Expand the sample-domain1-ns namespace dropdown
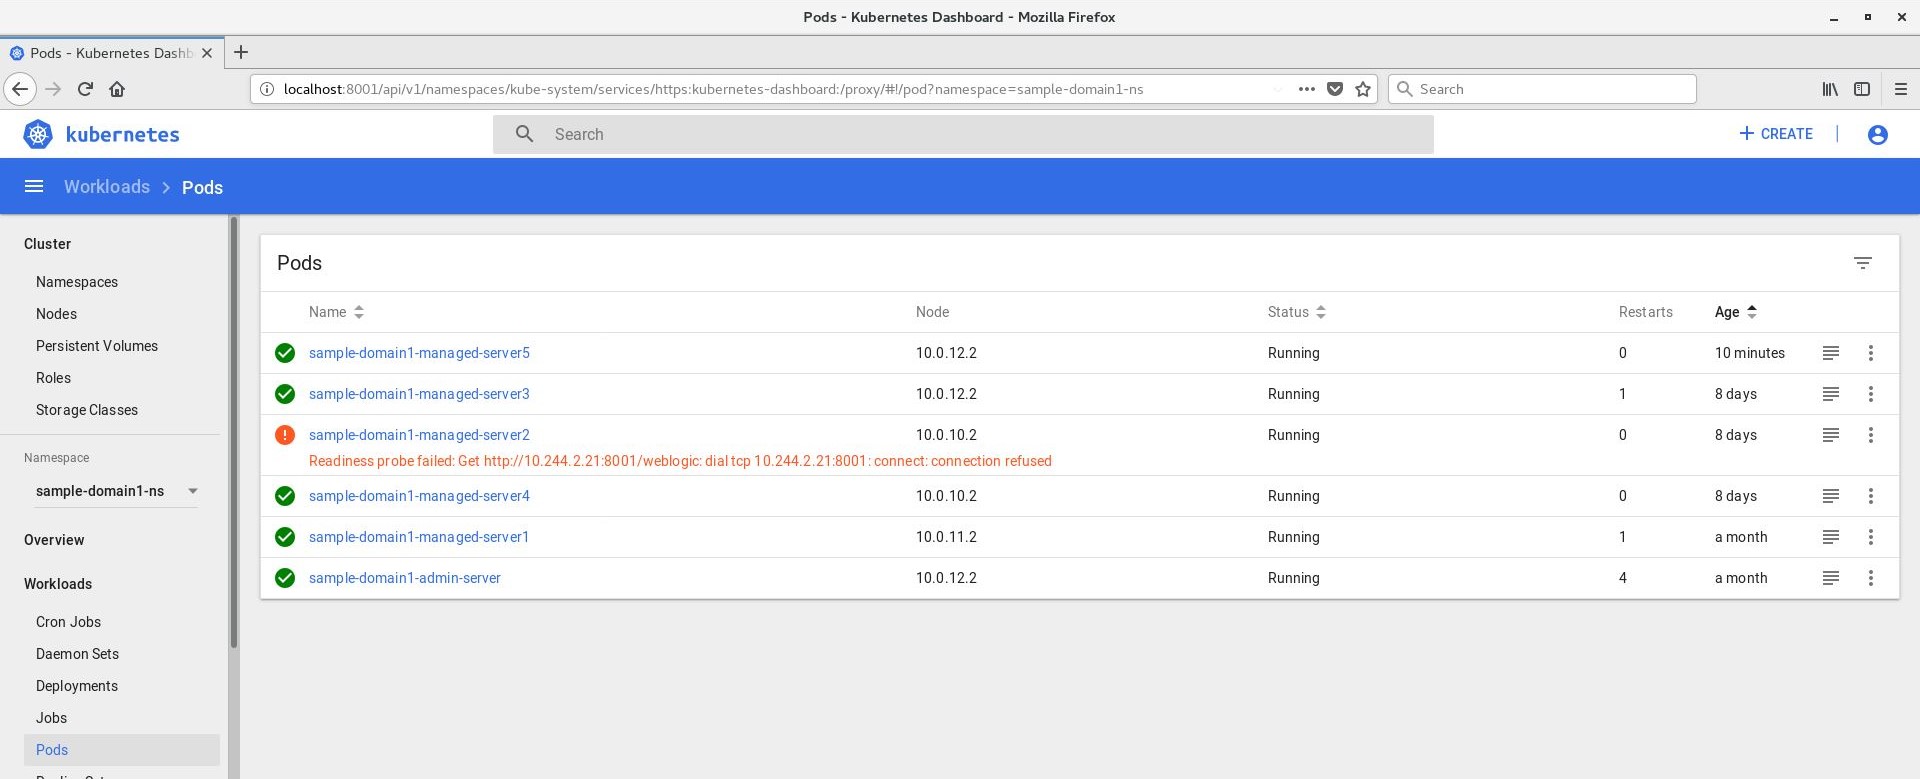 (x=192, y=491)
